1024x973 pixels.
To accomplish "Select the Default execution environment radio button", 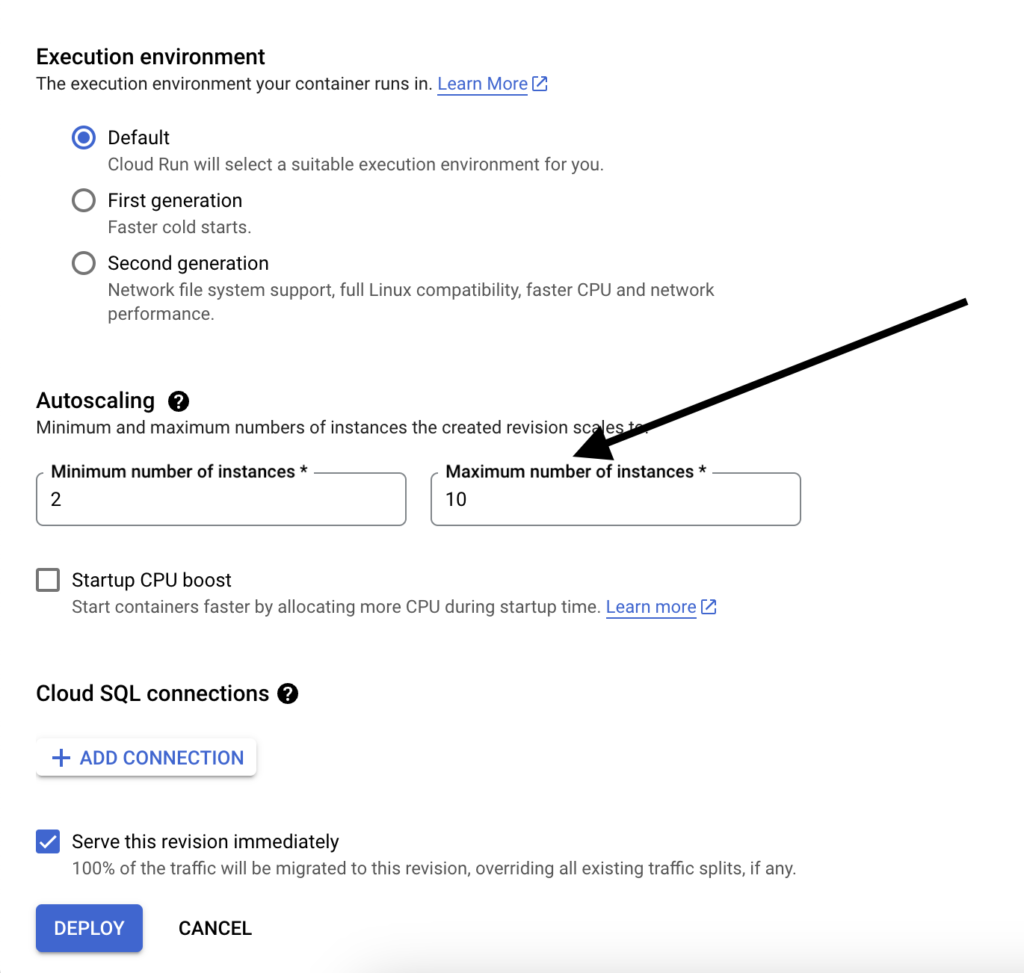I will coord(83,137).
